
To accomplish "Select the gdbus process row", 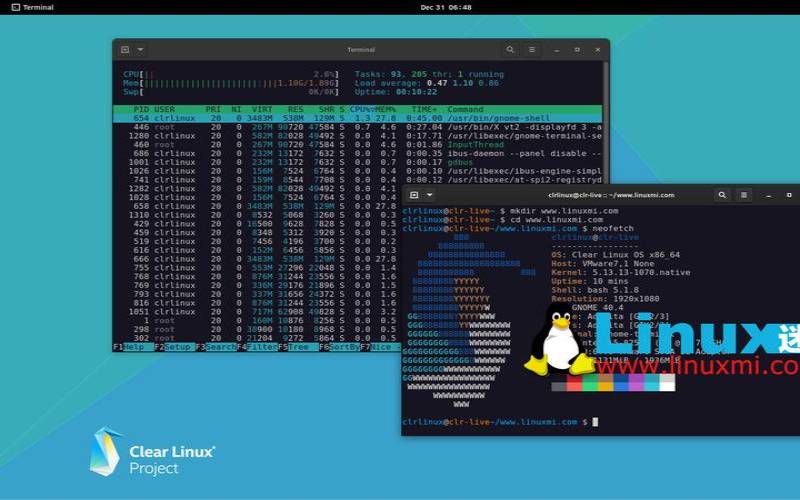I will pos(357,162).
